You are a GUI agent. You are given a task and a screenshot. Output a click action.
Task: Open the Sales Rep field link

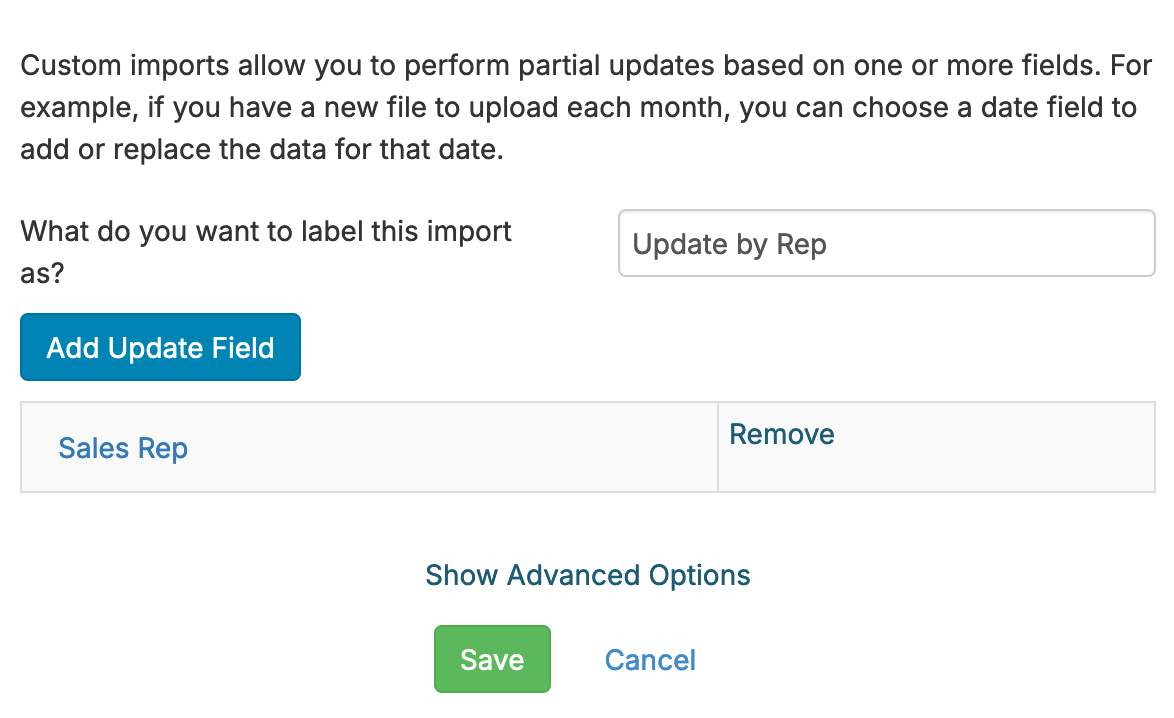click(123, 448)
